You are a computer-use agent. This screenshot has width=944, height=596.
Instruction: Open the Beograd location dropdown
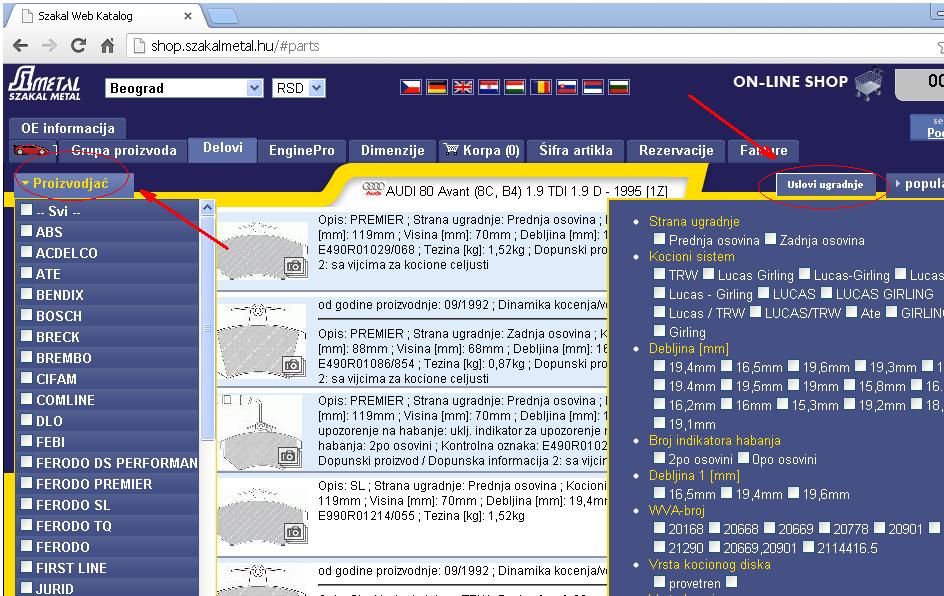tap(184, 88)
